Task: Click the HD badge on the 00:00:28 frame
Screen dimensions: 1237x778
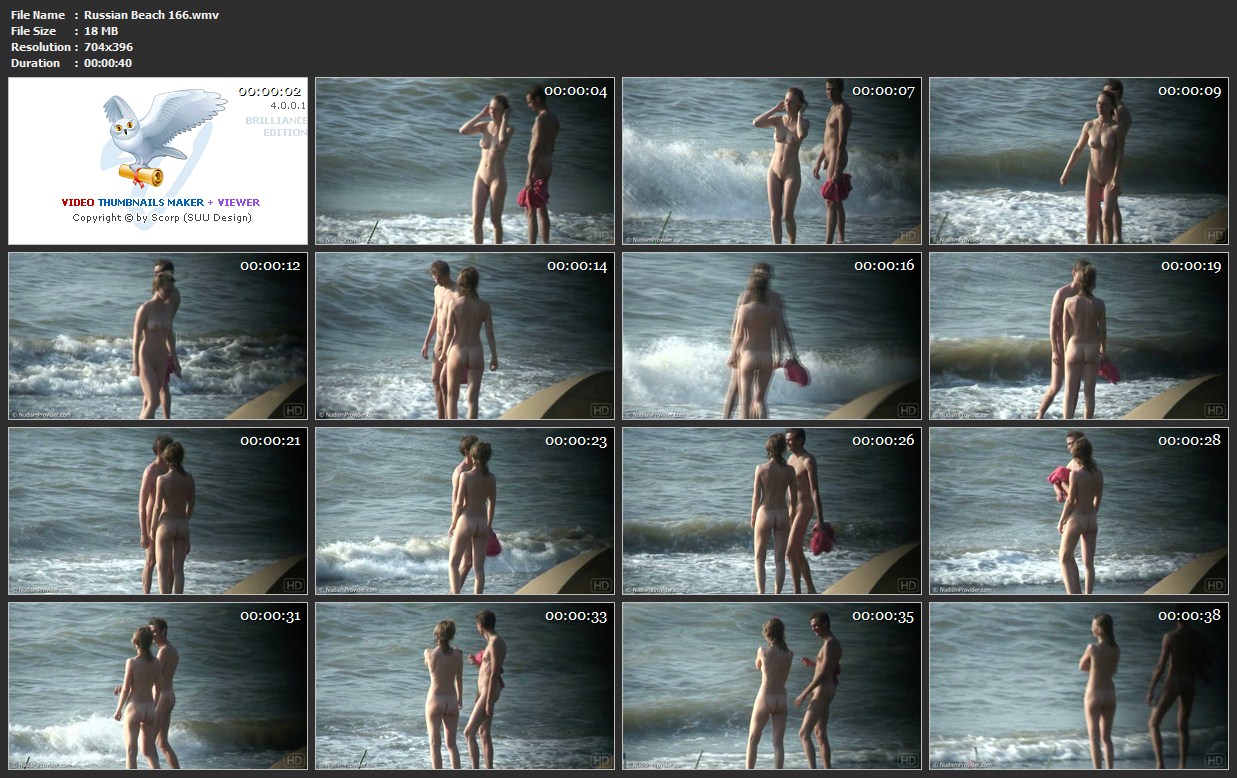Action: point(1215,585)
